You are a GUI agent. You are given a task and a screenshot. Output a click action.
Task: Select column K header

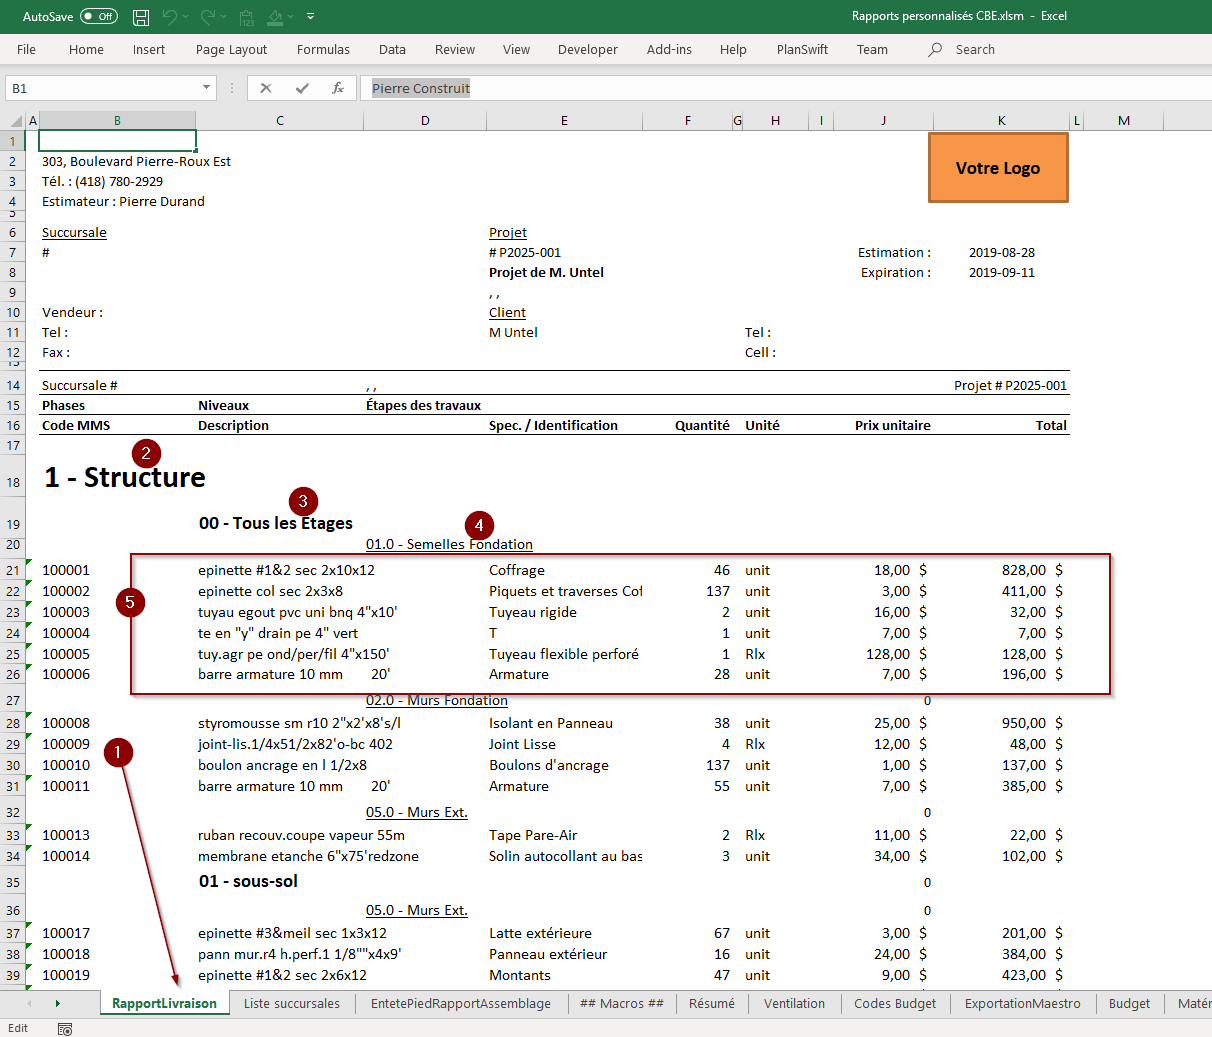(1001, 120)
